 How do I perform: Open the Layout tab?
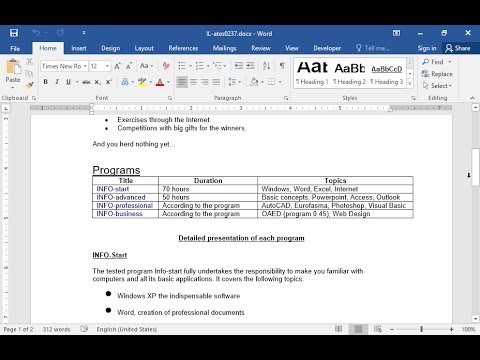[144, 48]
